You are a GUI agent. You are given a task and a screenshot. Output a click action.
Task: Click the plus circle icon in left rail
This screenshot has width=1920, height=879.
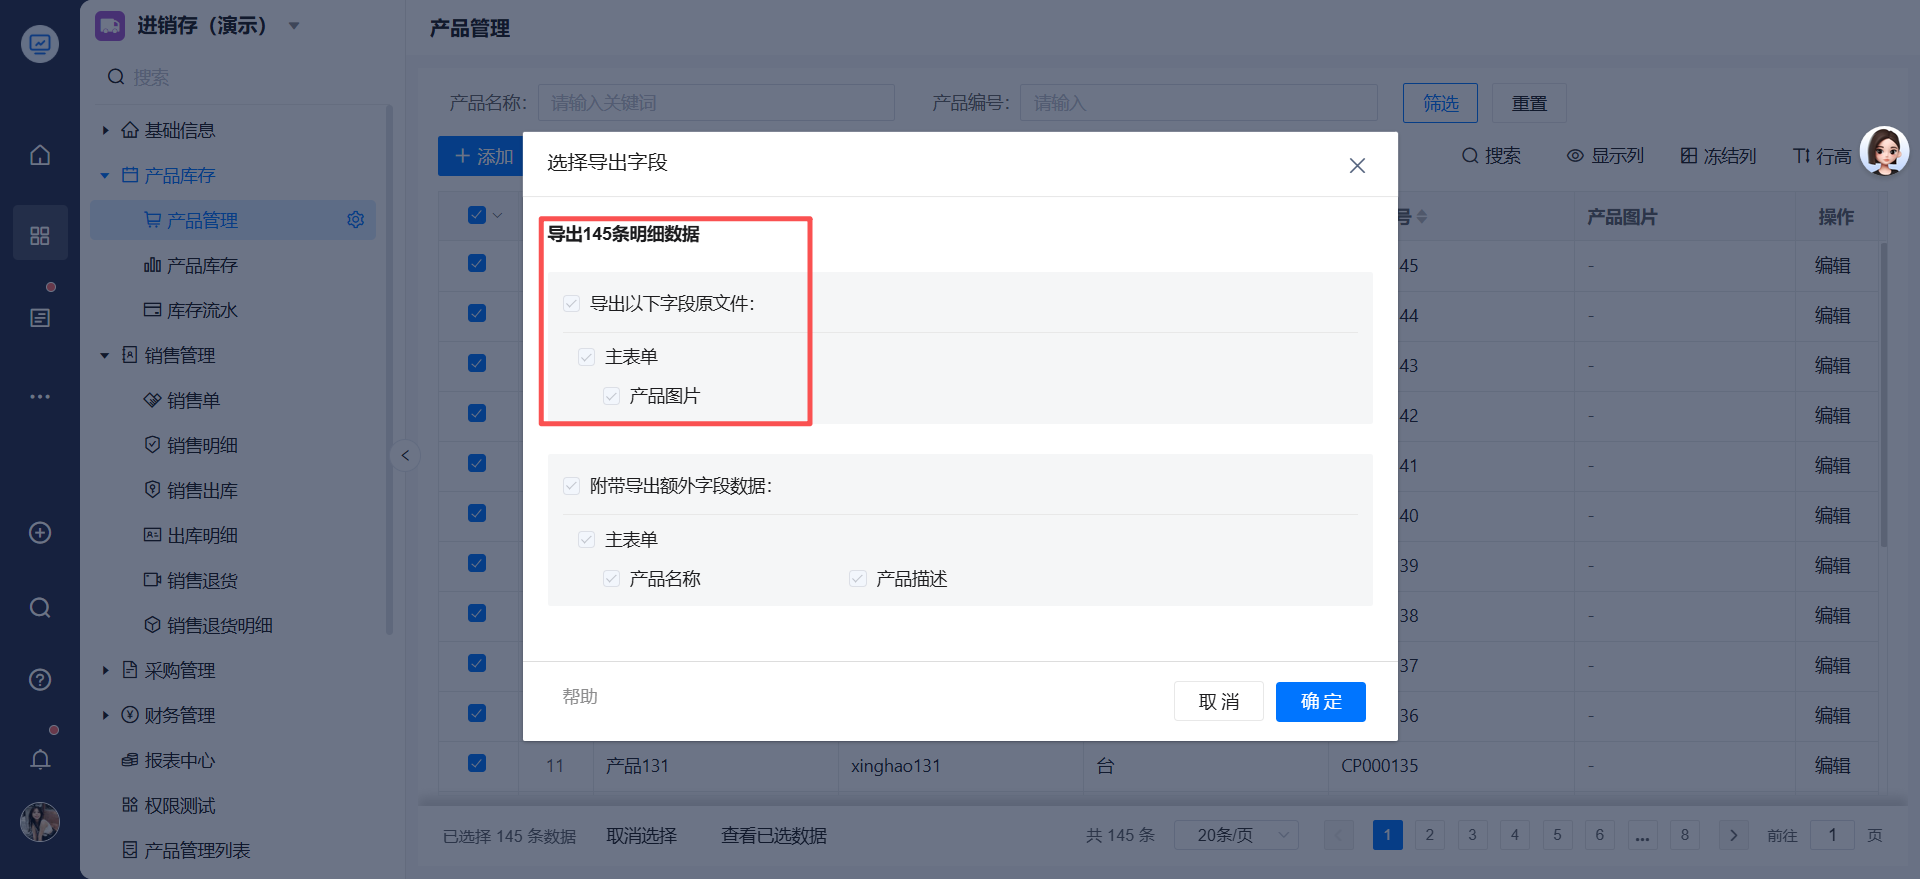point(40,533)
